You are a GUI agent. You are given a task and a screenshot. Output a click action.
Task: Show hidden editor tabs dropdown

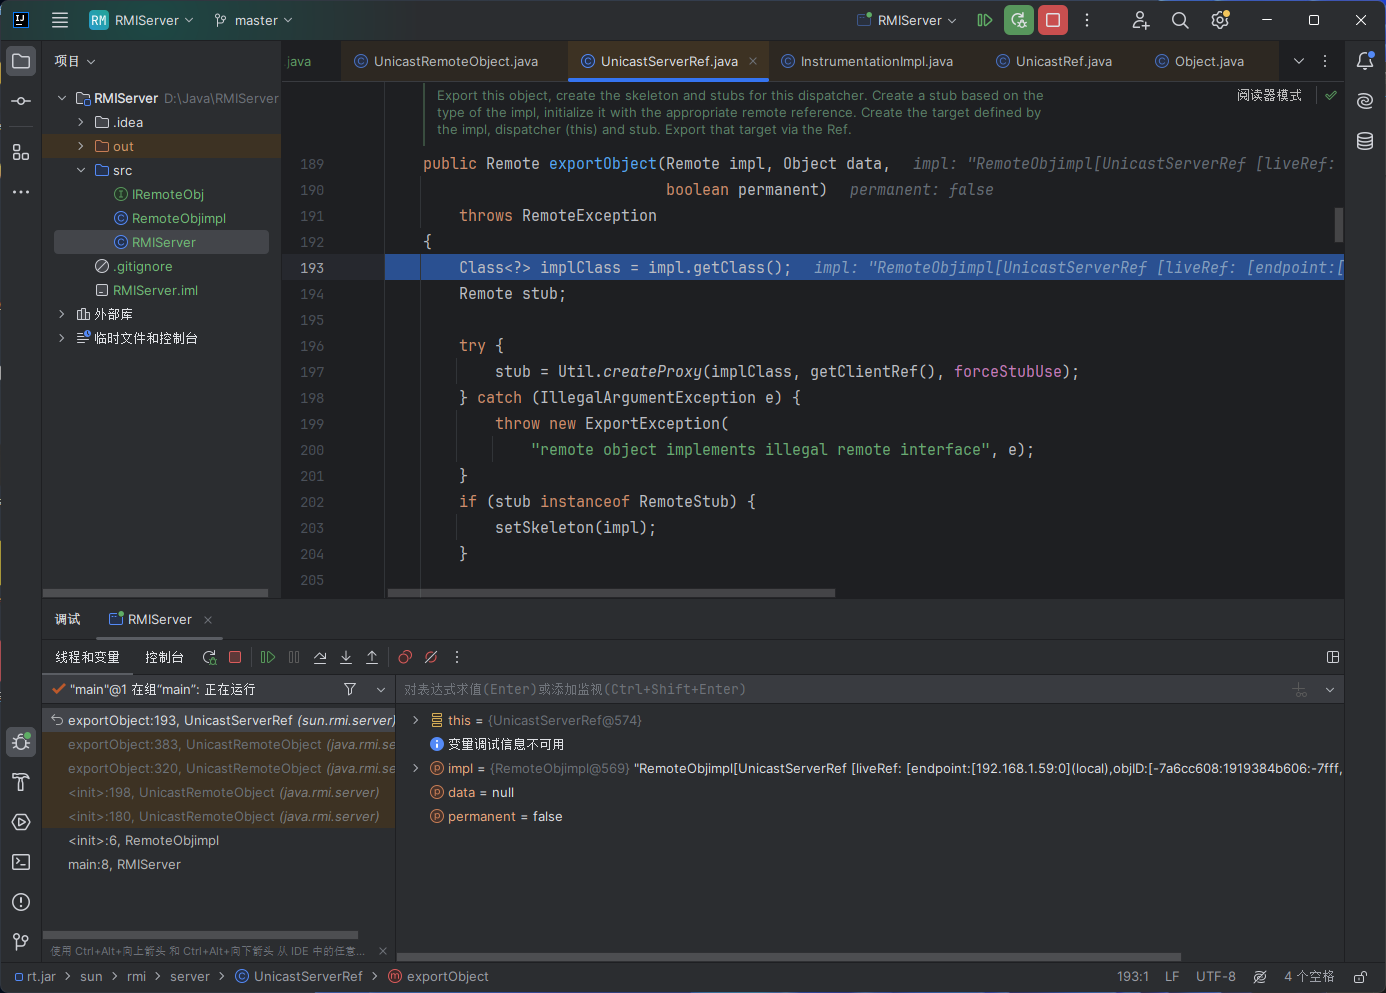click(x=1299, y=61)
